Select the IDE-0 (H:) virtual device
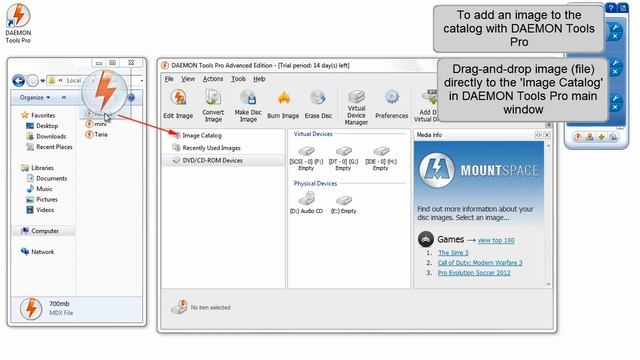The height and width of the screenshot is (360, 640). click(x=381, y=158)
